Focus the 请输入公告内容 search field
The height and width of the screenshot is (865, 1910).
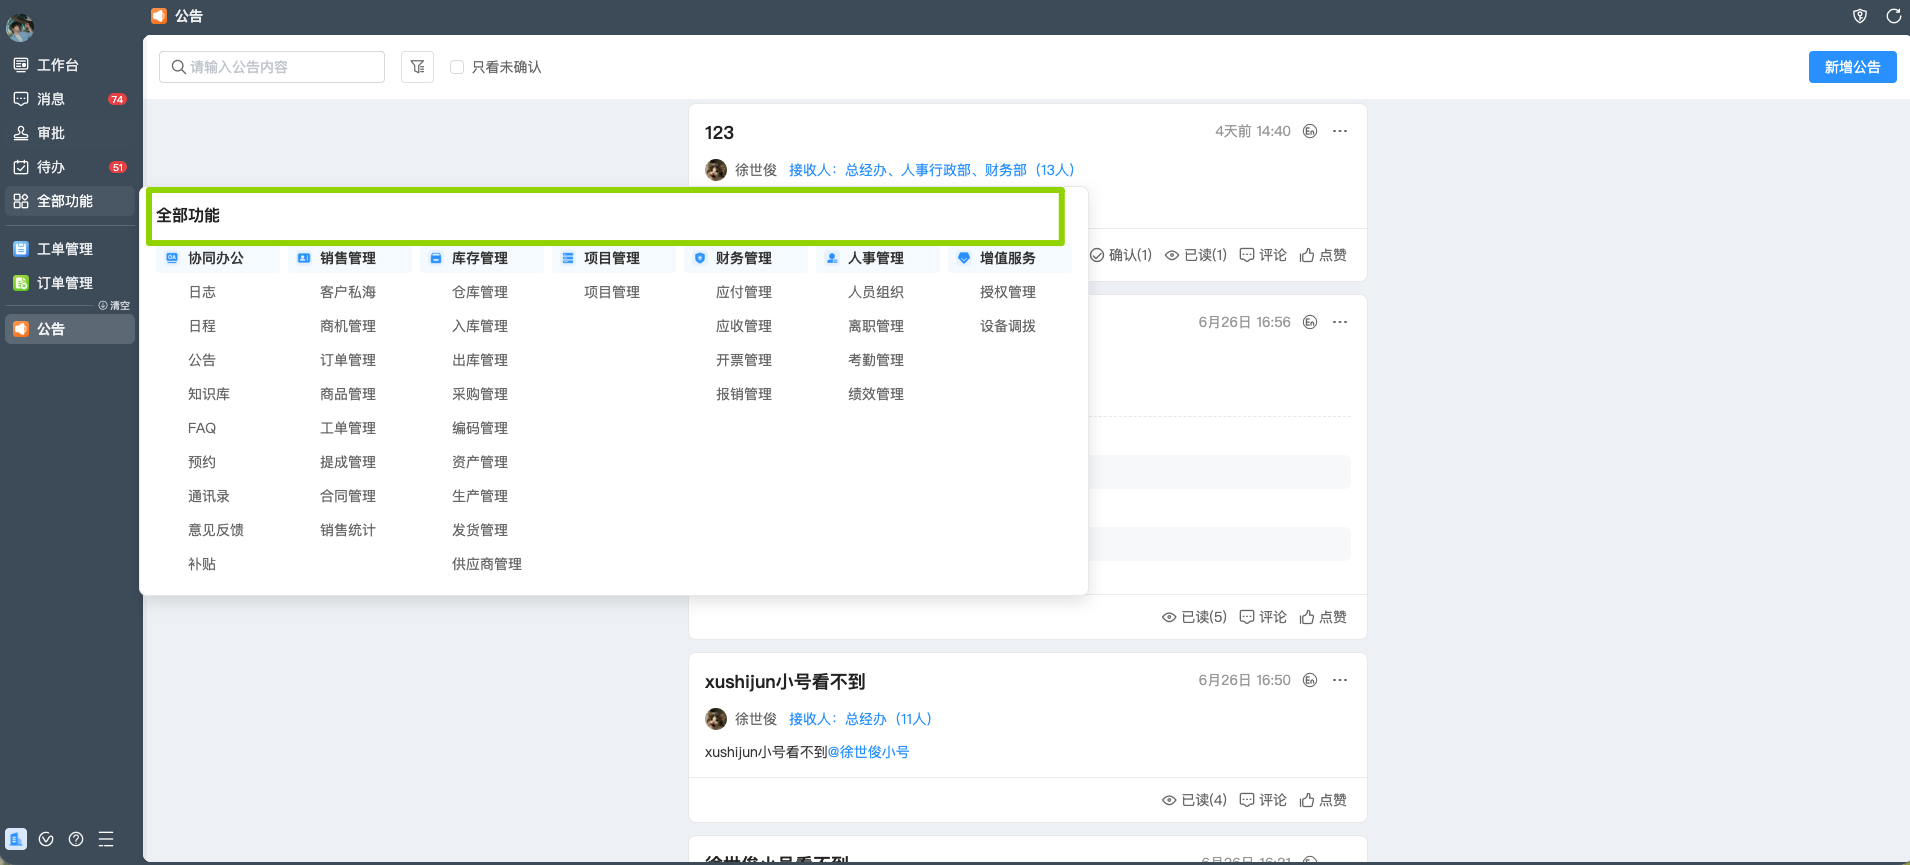tap(272, 67)
